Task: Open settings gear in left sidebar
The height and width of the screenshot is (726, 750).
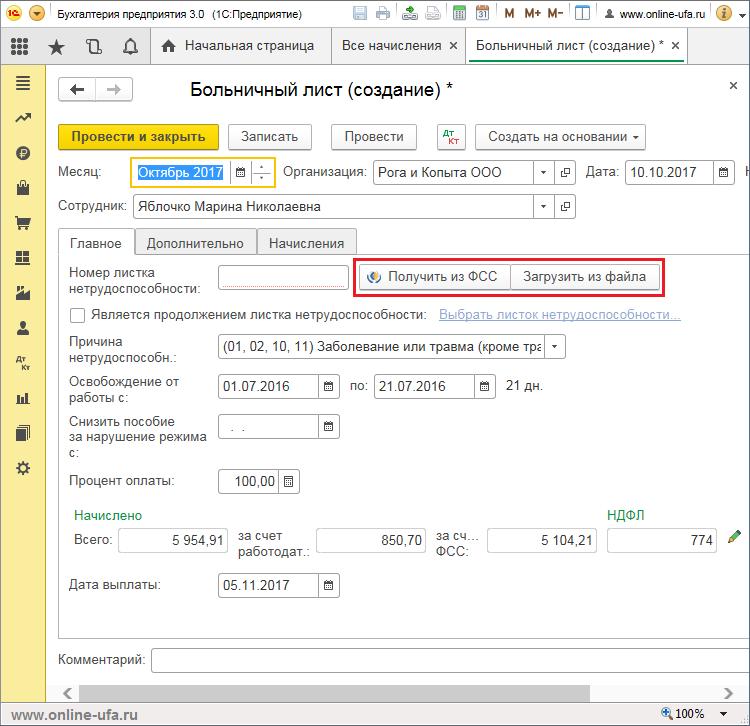Action: (x=22, y=468)
